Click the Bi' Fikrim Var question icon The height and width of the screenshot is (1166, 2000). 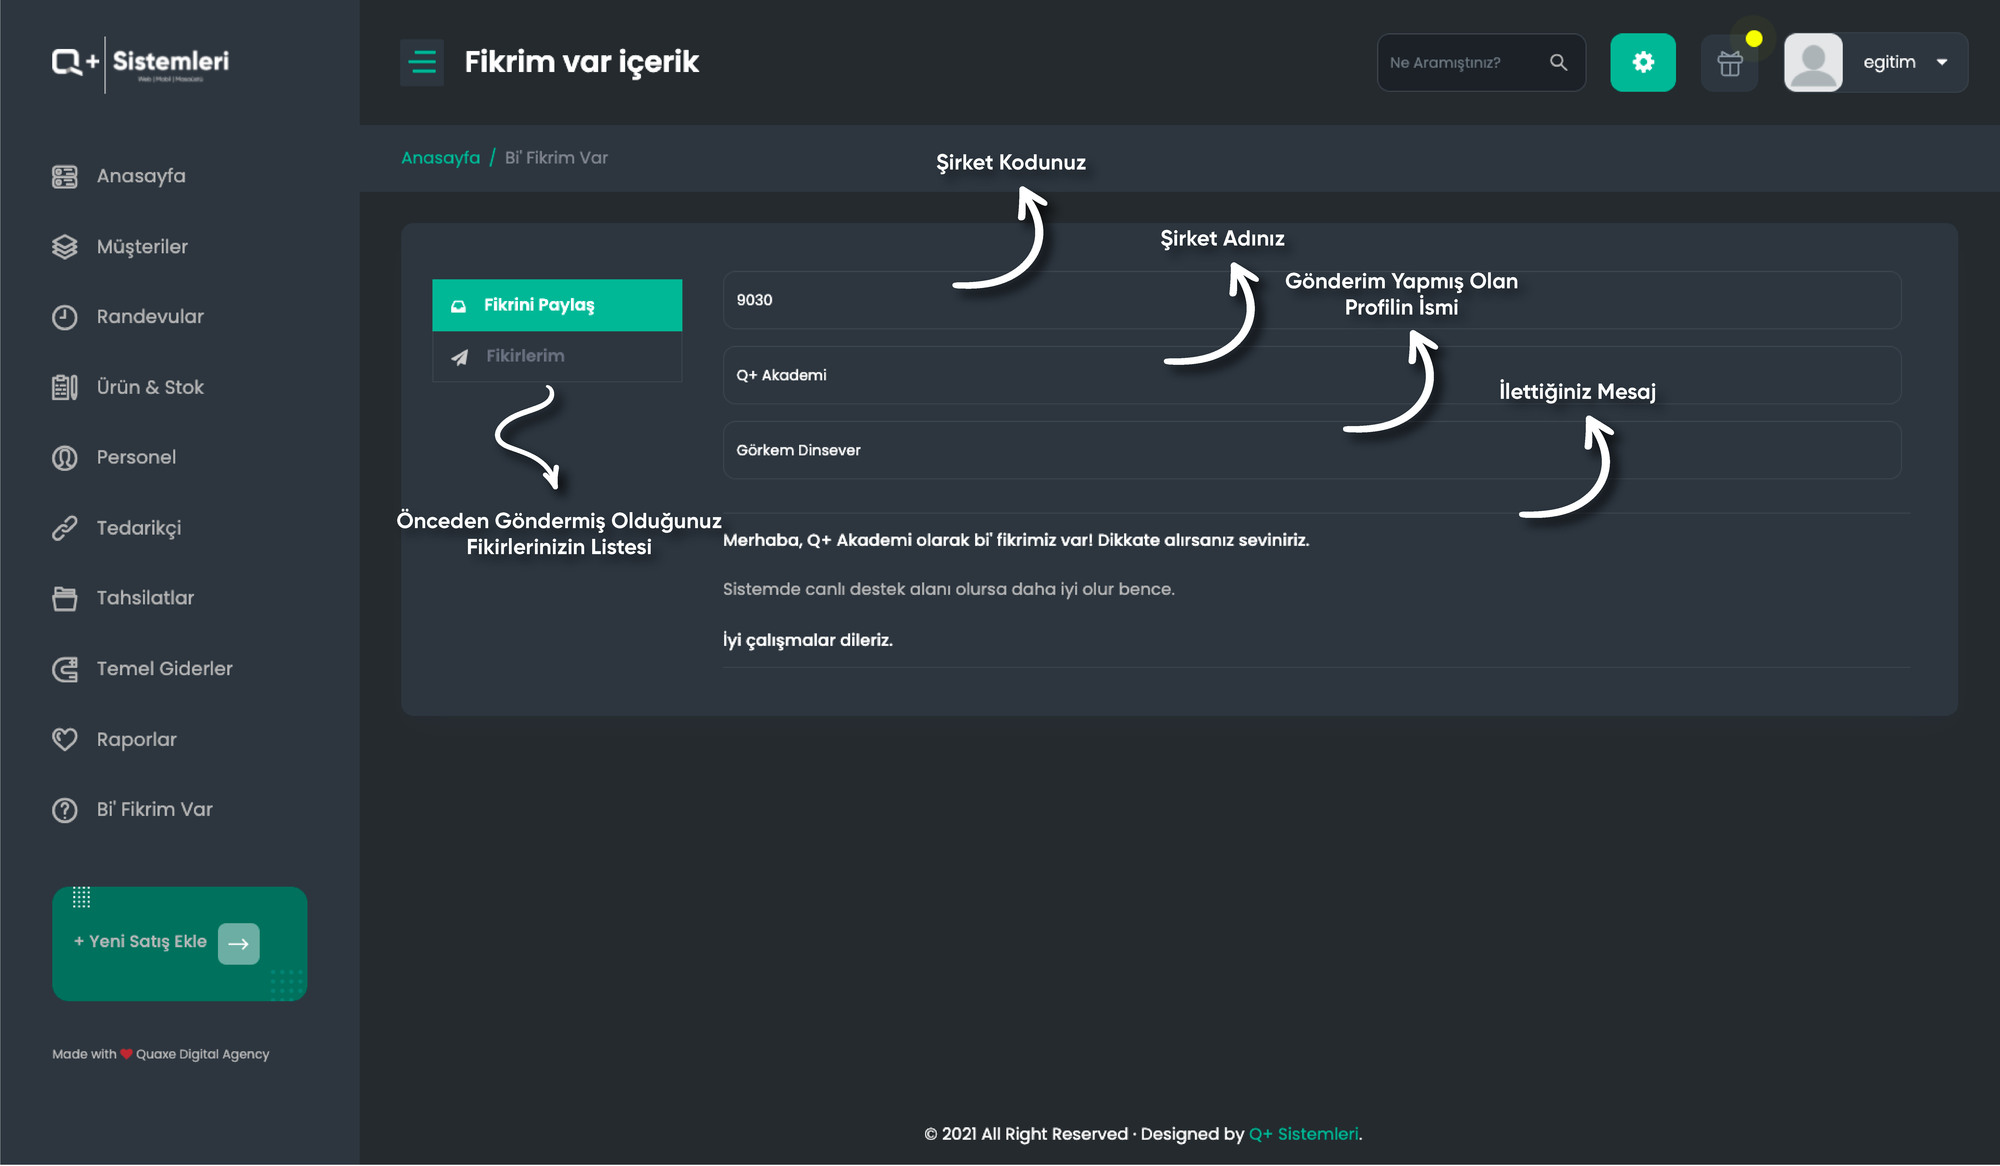[x=65, y=810]
